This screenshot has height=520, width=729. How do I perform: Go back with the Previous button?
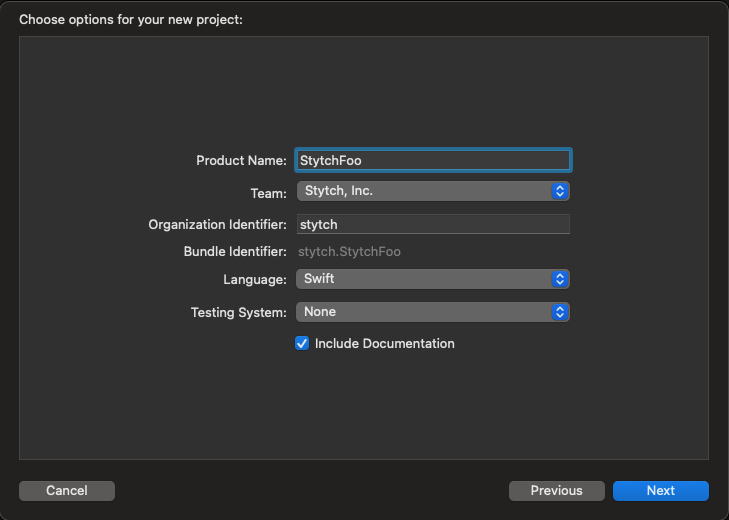coord(556,490)
